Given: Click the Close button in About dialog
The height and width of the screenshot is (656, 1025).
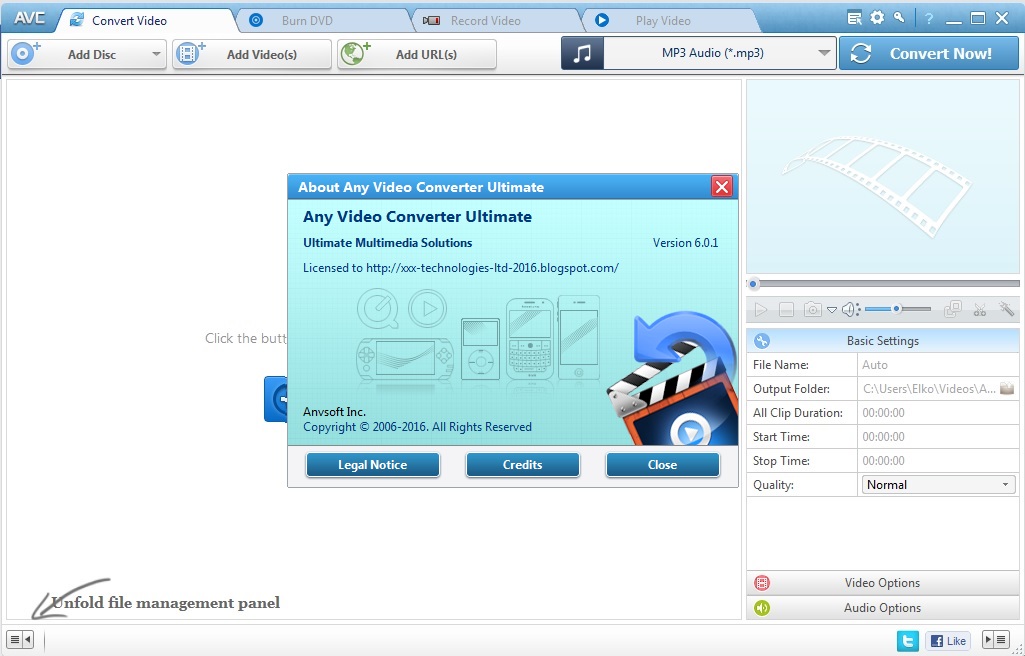Looking at the screenshot, I should 662,465.
